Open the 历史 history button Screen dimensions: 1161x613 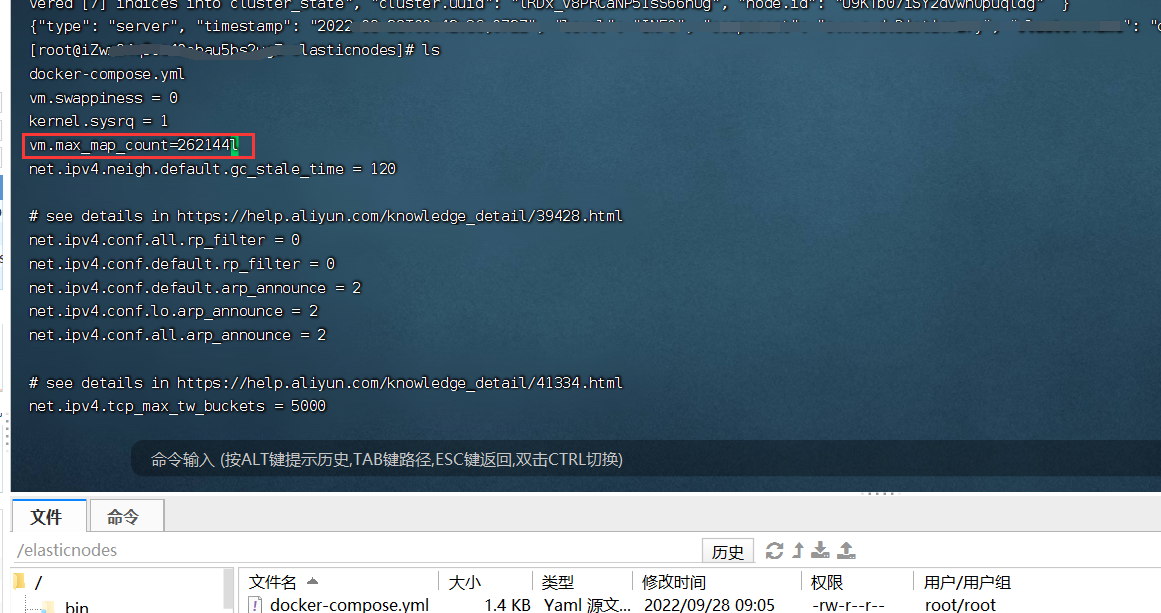click(x=727, y=552)
